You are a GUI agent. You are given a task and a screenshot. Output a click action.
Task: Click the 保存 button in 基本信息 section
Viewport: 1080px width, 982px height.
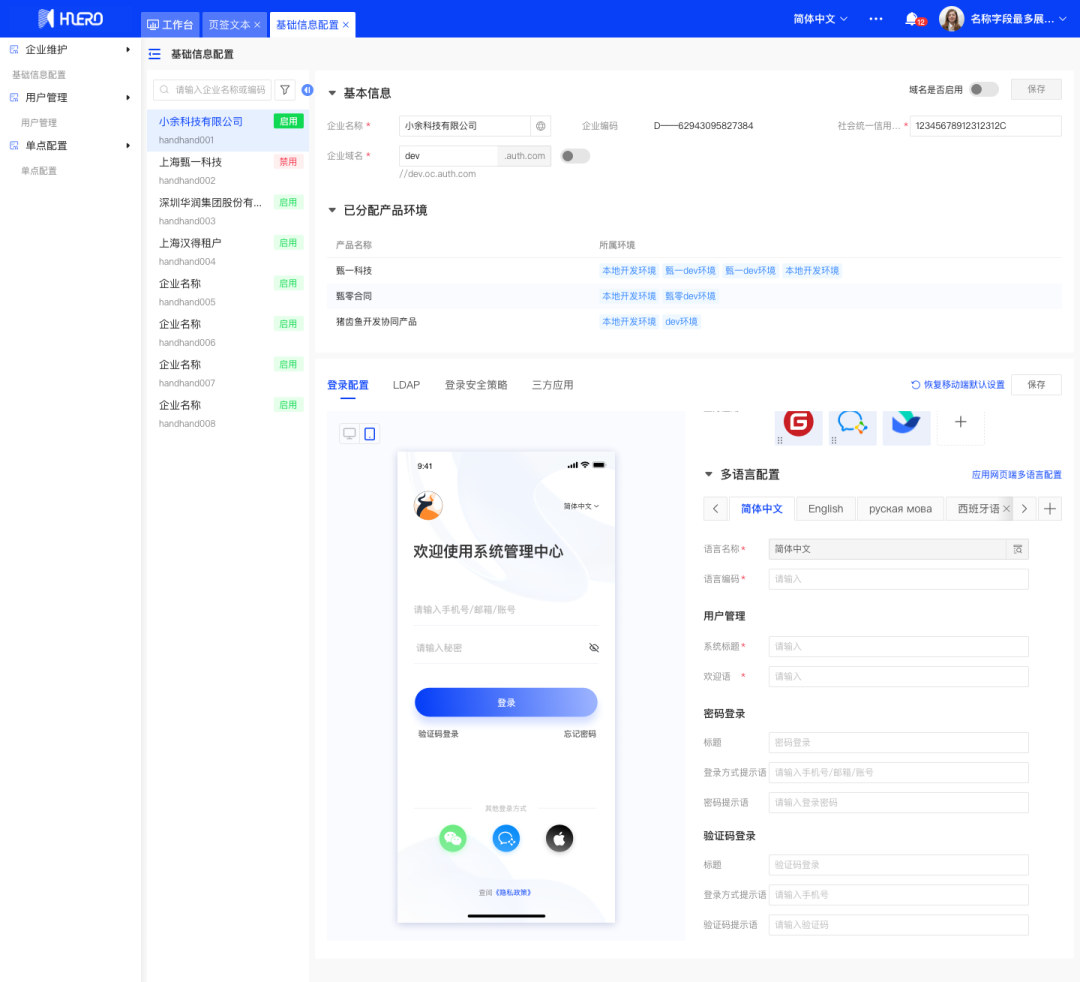click(1036, 89)
